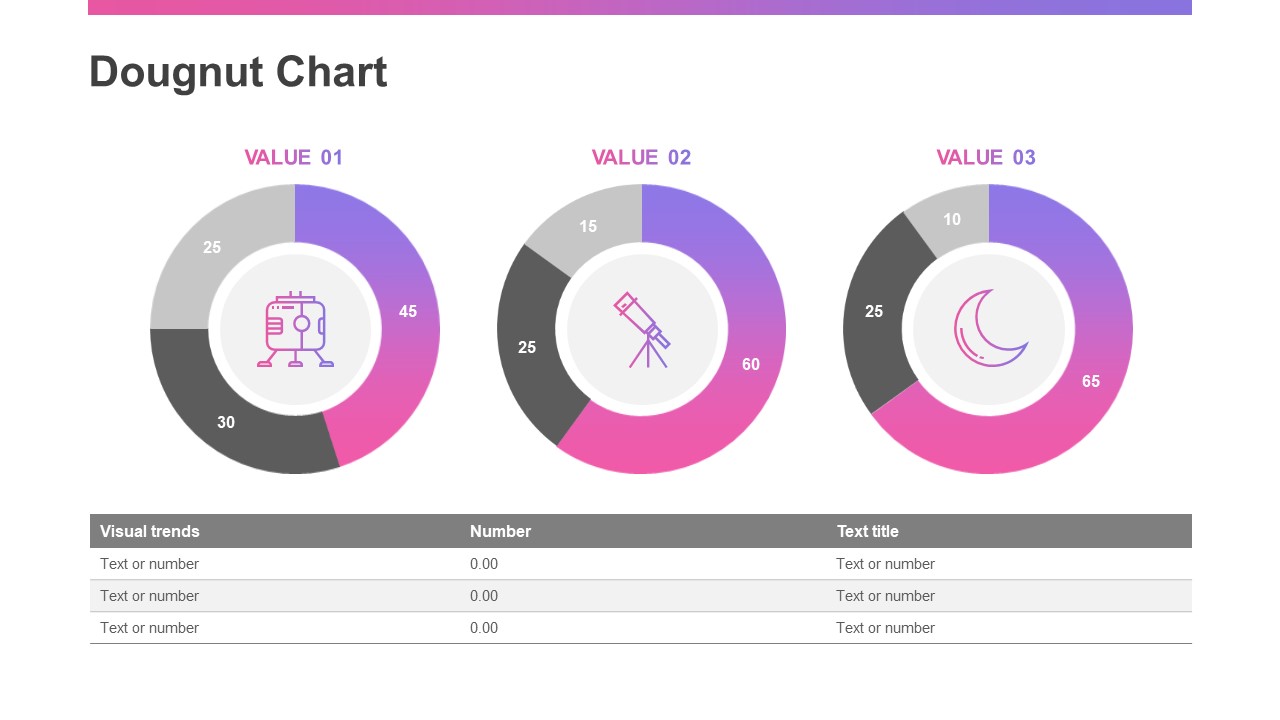The height and width of the screenshot is (720, 1280).
Task: Click the dark gray 30 segment
Action: (x=226, y=422)
